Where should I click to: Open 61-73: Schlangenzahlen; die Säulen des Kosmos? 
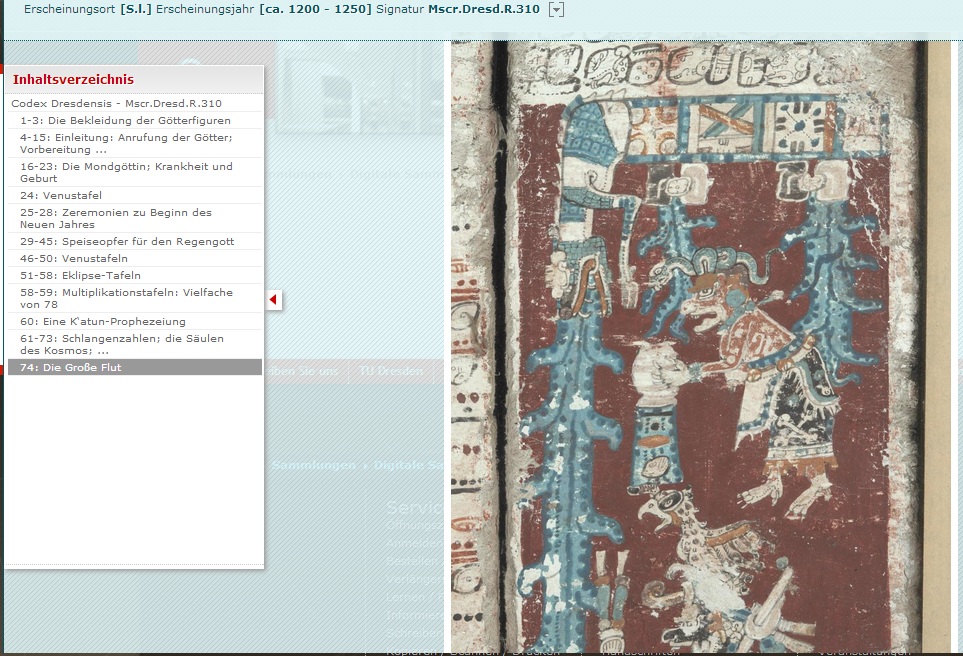(122, 344)
